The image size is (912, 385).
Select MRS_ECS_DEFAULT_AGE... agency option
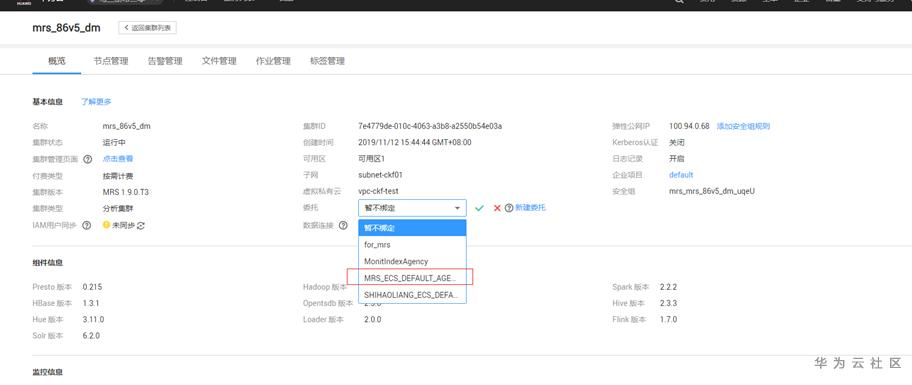[411, 278]
